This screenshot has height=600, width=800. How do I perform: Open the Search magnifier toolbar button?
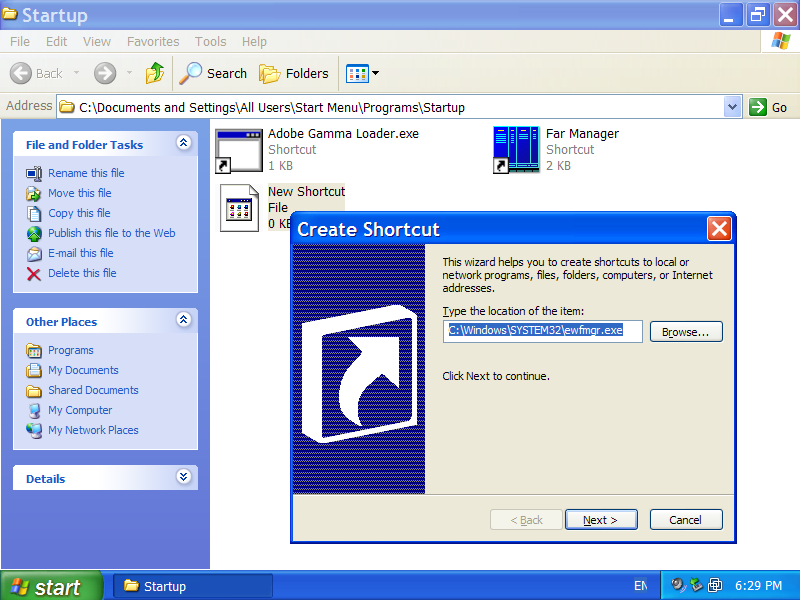point(213,73)
